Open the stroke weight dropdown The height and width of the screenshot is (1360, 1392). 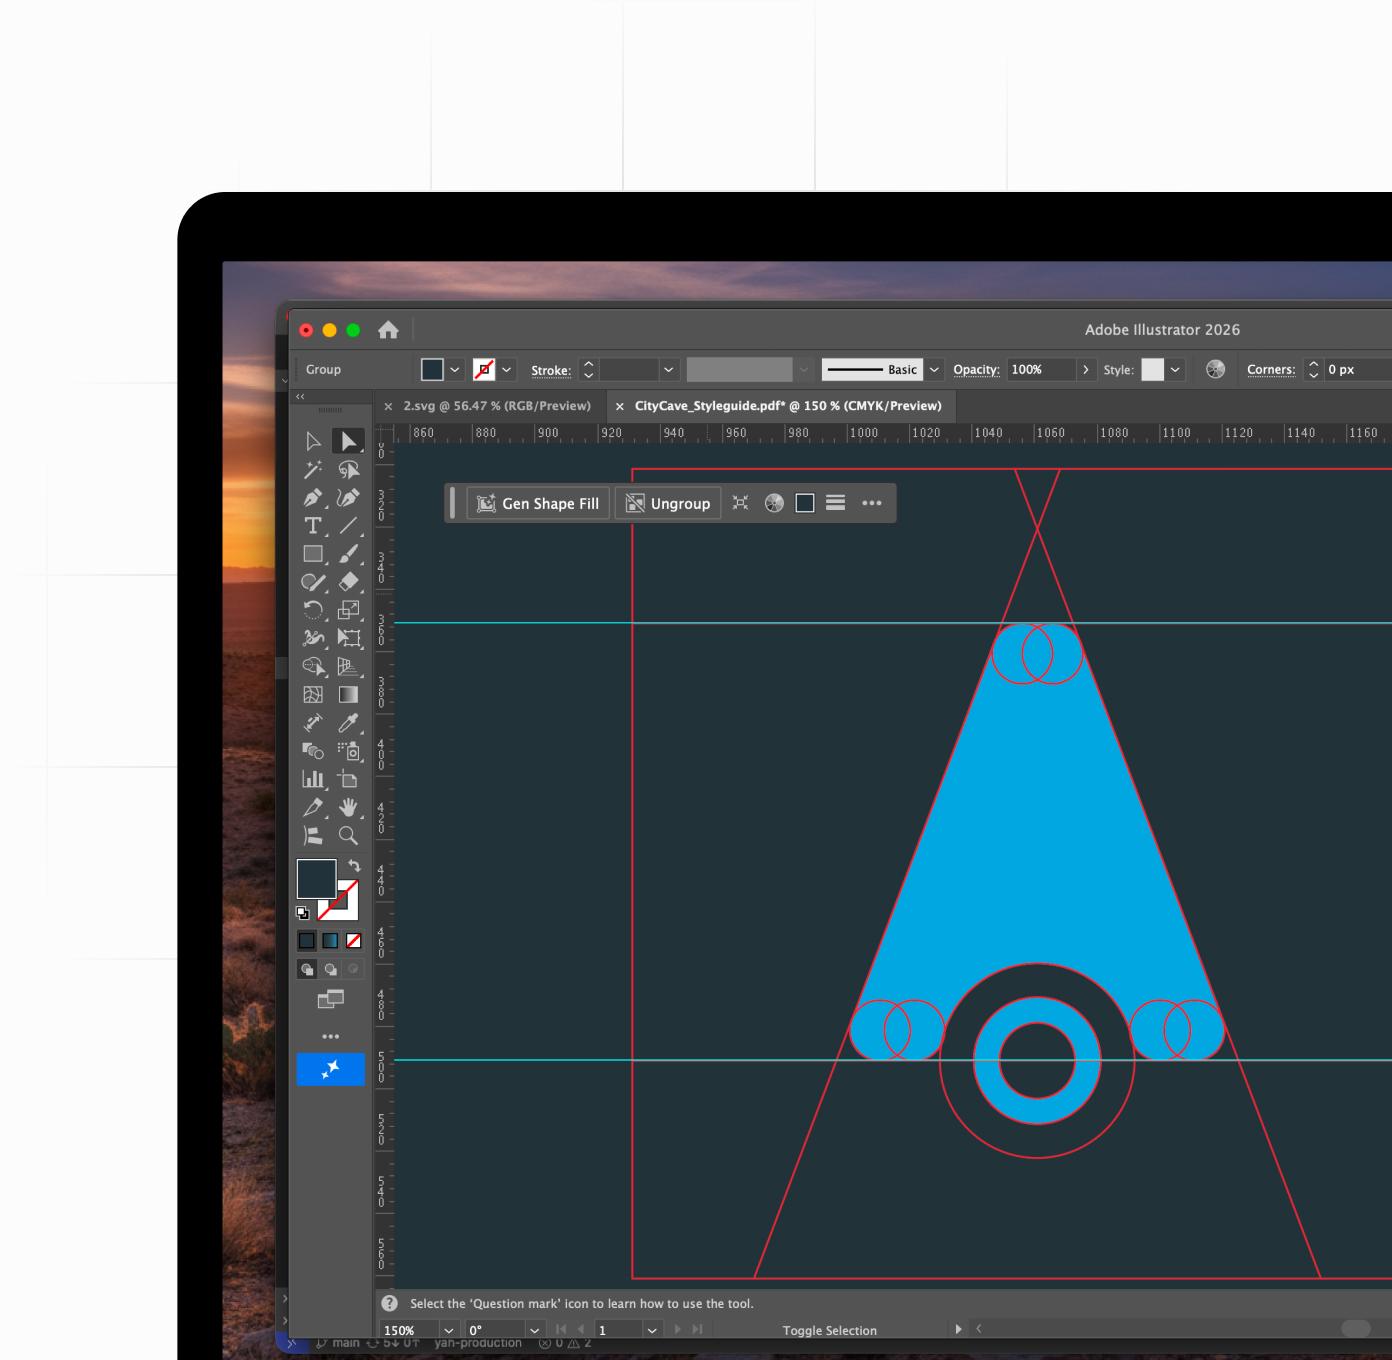666,369
